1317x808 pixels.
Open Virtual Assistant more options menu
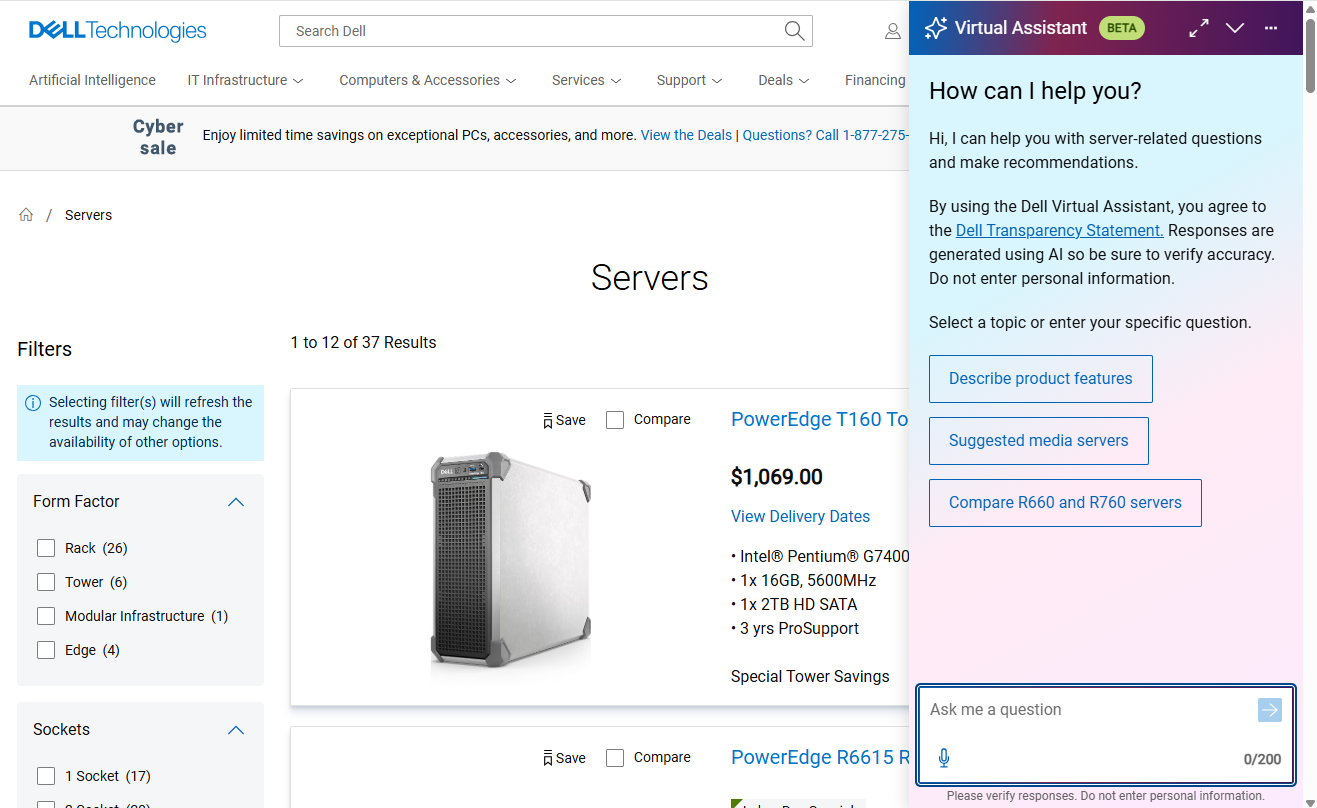click(1271, 28)
